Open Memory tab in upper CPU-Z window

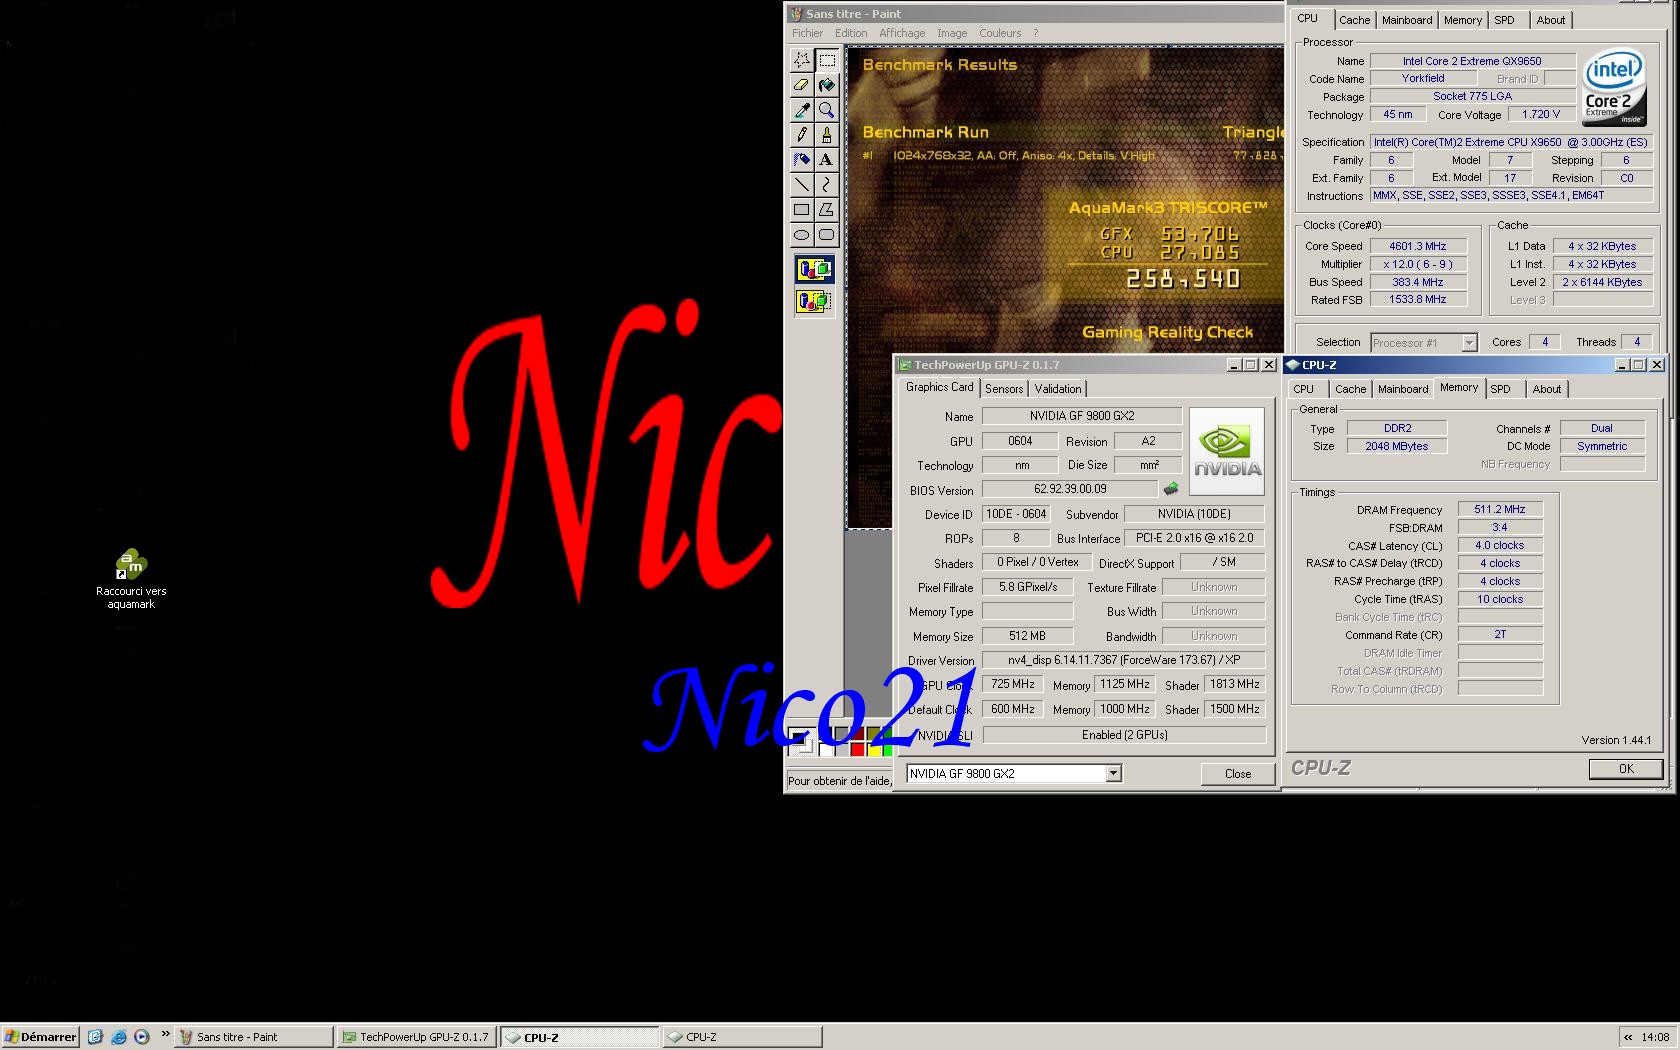[1462, 20]
